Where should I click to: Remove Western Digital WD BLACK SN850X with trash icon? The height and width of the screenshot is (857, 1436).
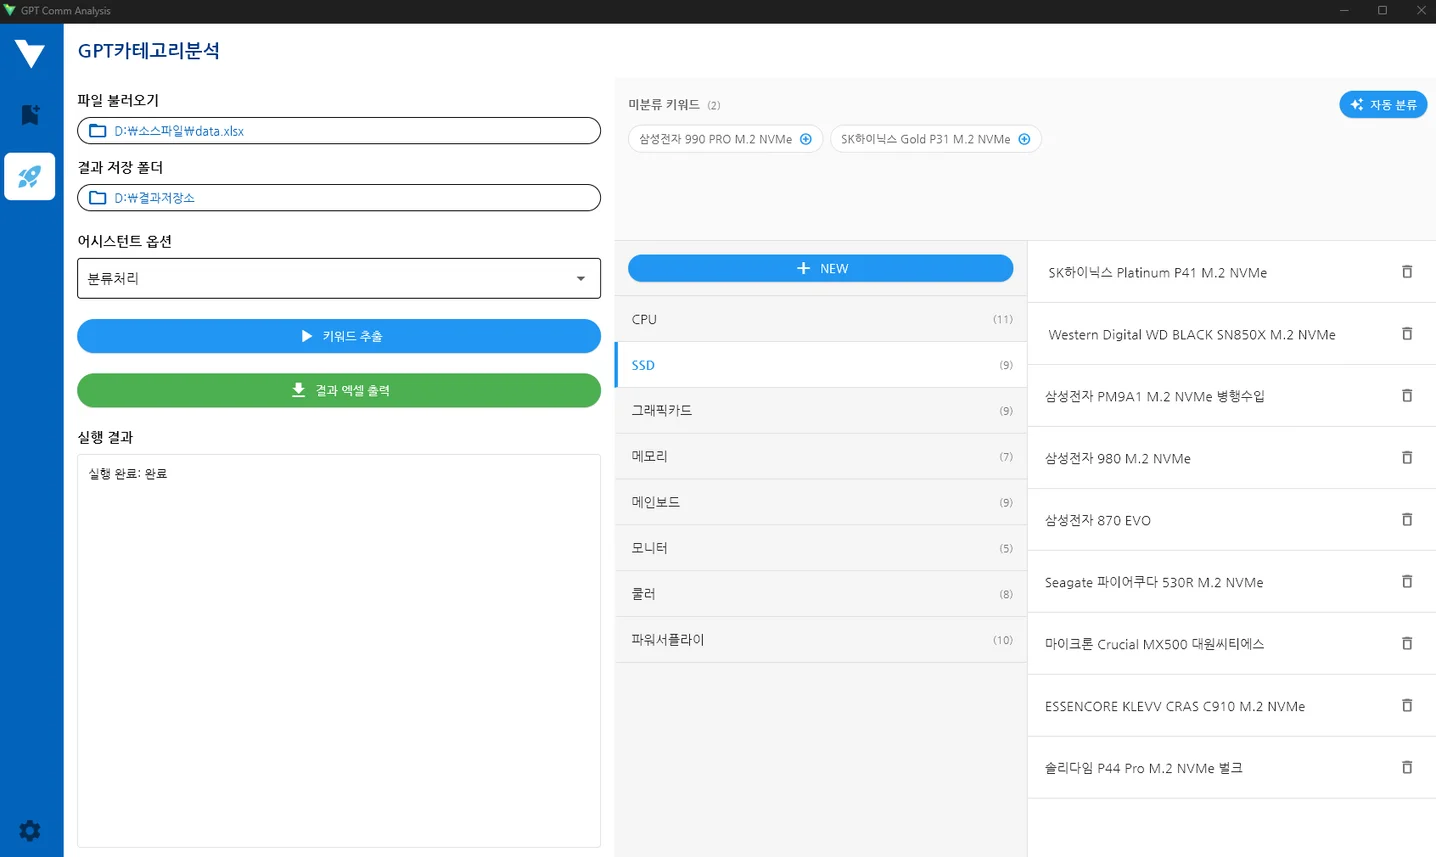point(1406,333)
